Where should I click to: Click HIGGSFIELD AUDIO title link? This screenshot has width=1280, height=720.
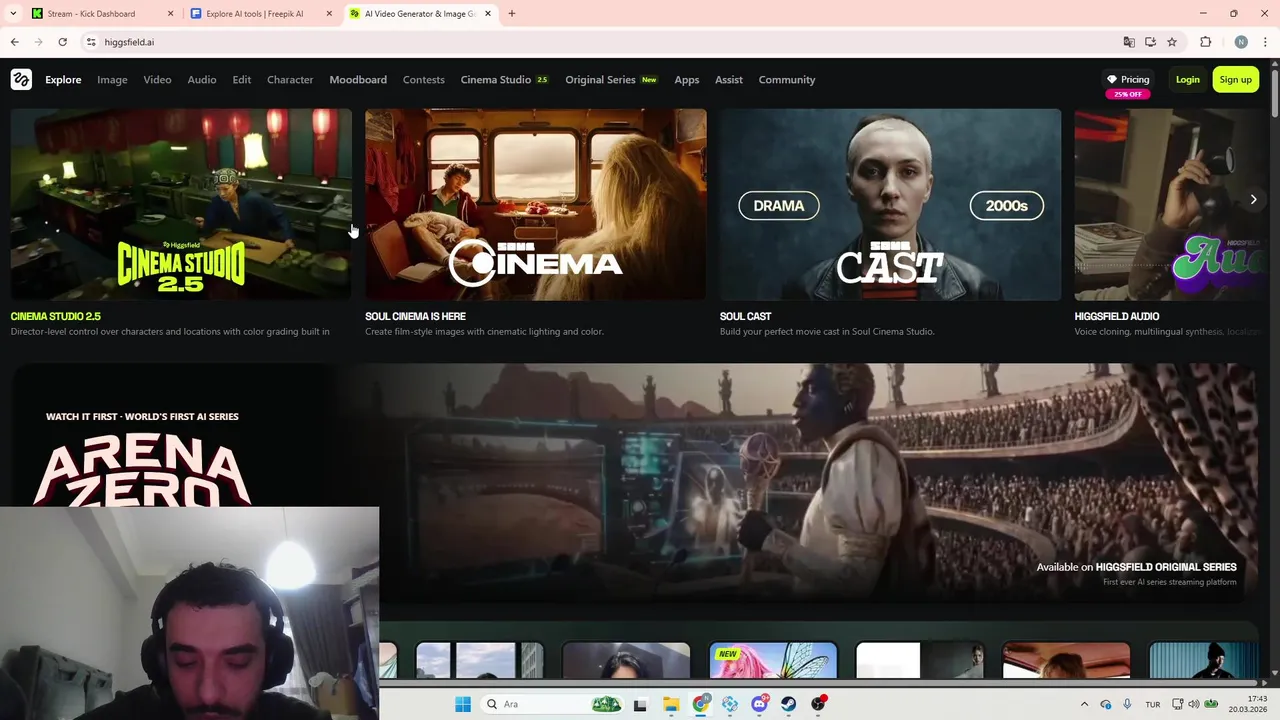pos(1117,316)
